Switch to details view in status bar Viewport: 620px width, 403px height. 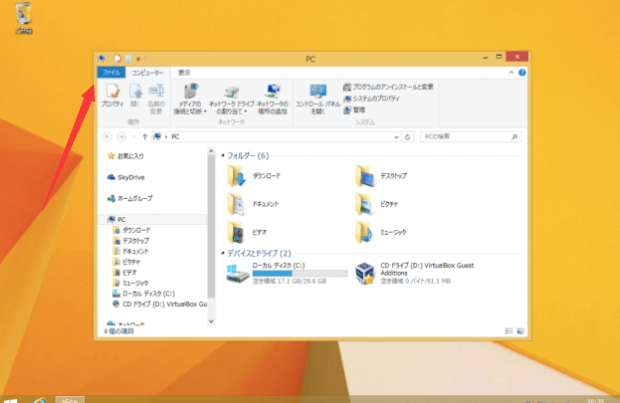509,331
